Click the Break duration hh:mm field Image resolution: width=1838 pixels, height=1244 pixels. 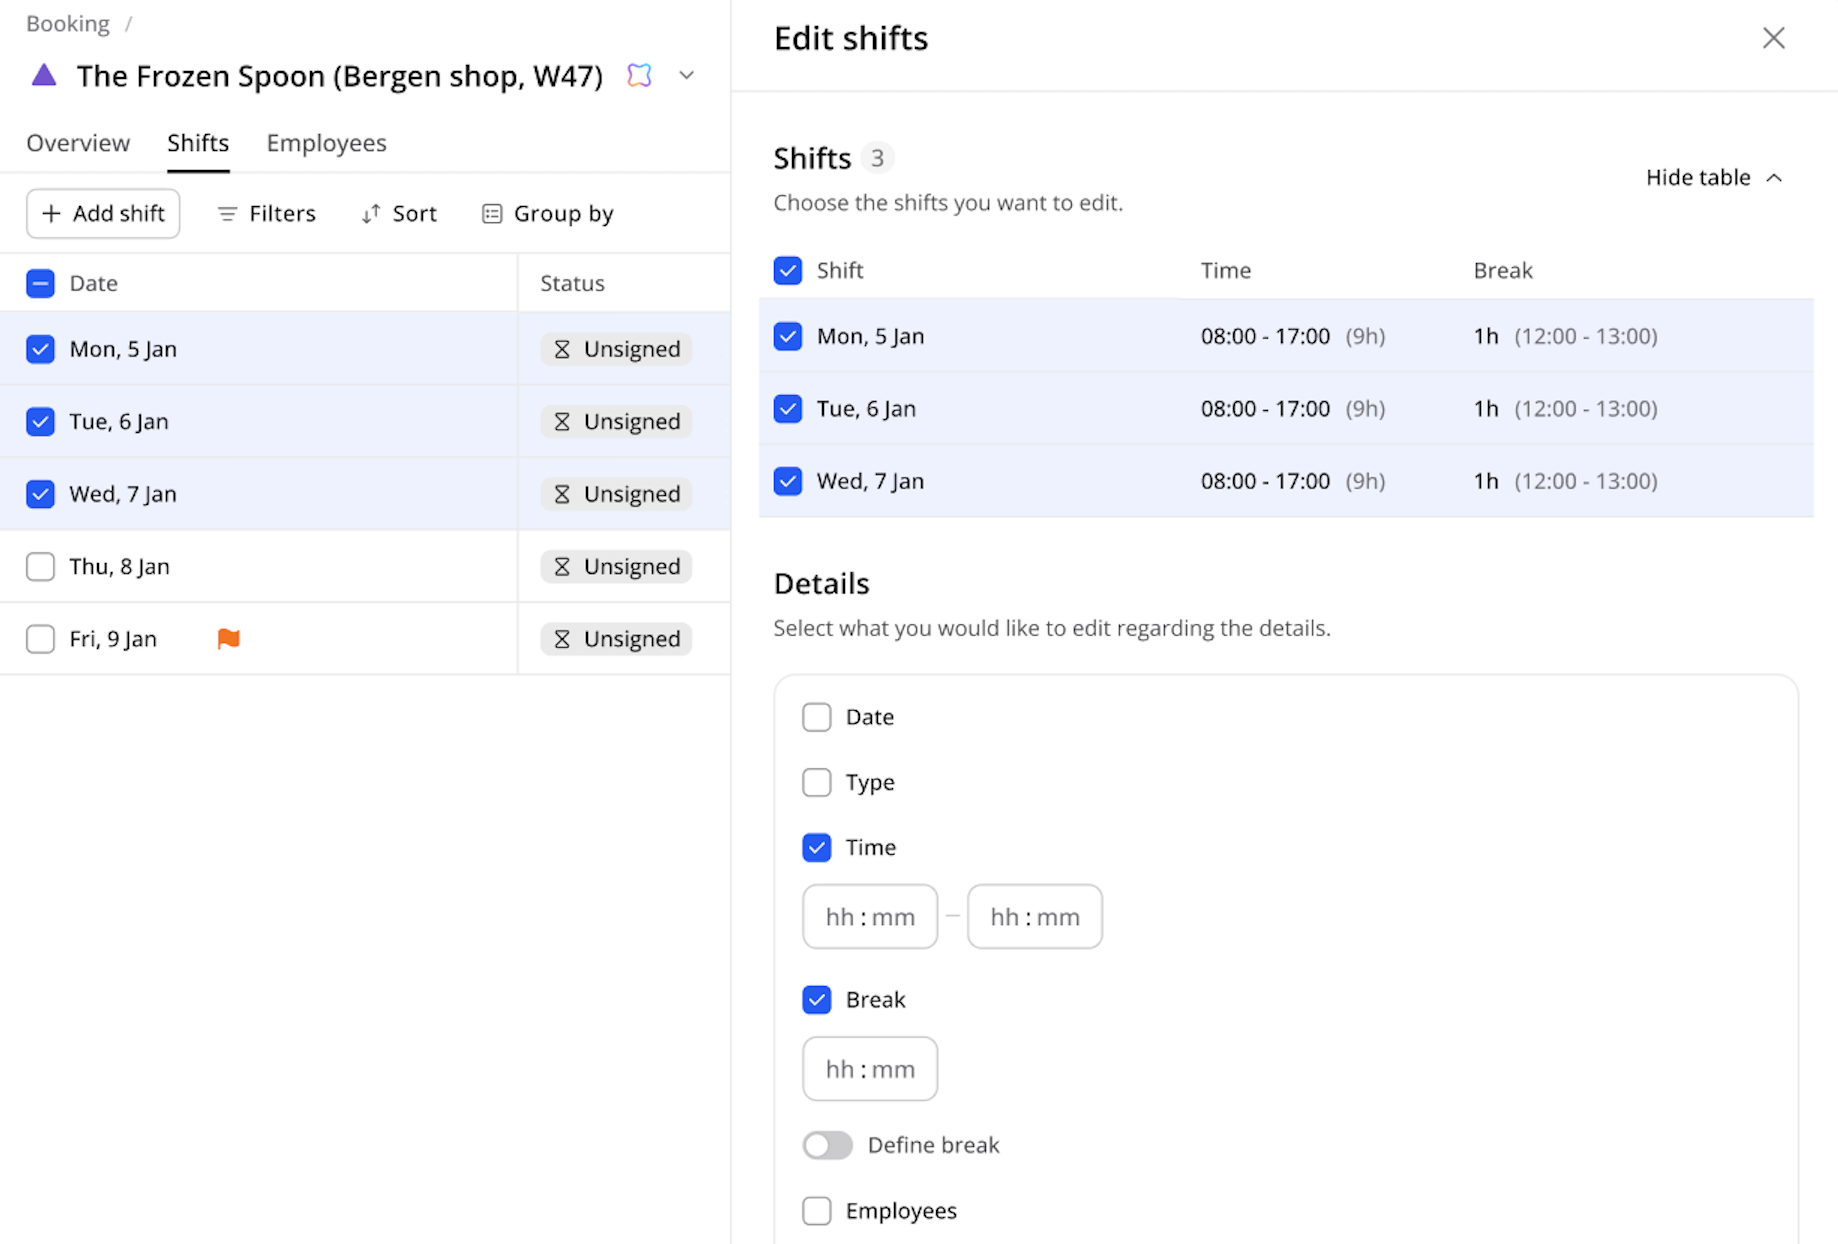870,1069
